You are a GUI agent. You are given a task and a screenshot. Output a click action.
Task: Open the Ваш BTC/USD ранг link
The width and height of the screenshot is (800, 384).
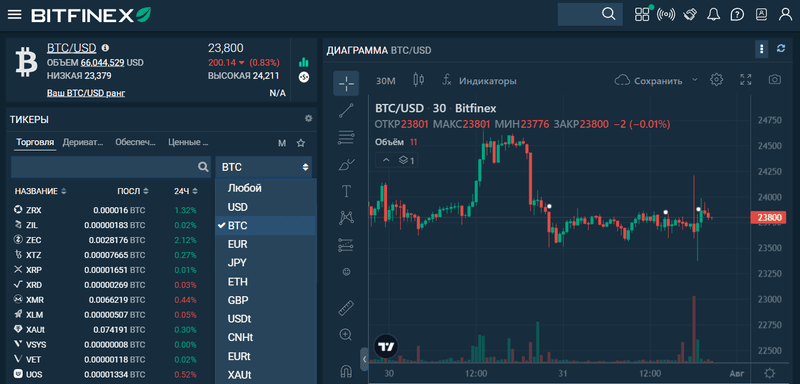coord(86,93)
